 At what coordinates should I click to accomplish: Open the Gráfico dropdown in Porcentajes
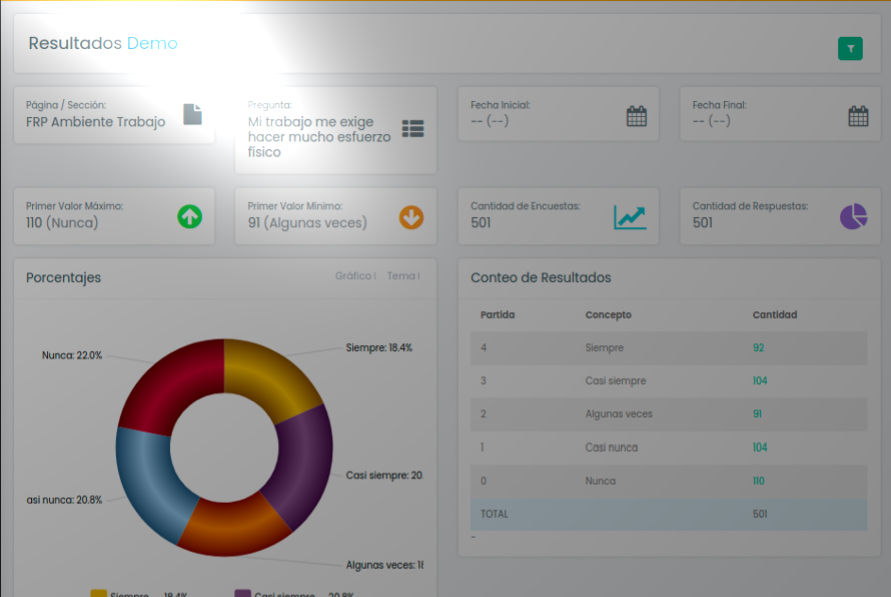355,276
